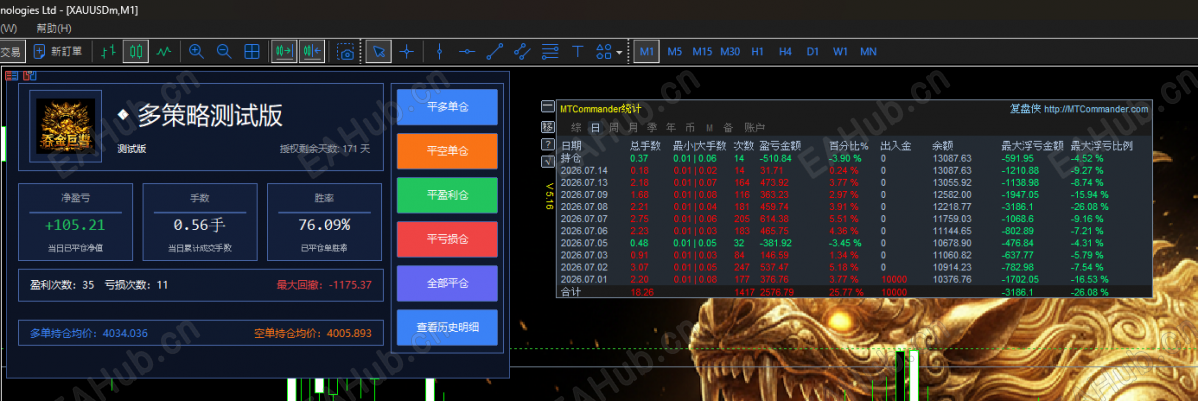Open MTCommander help question-mark icon
The width and height of the screenshot is (1198, 401).
coord(548,144)
